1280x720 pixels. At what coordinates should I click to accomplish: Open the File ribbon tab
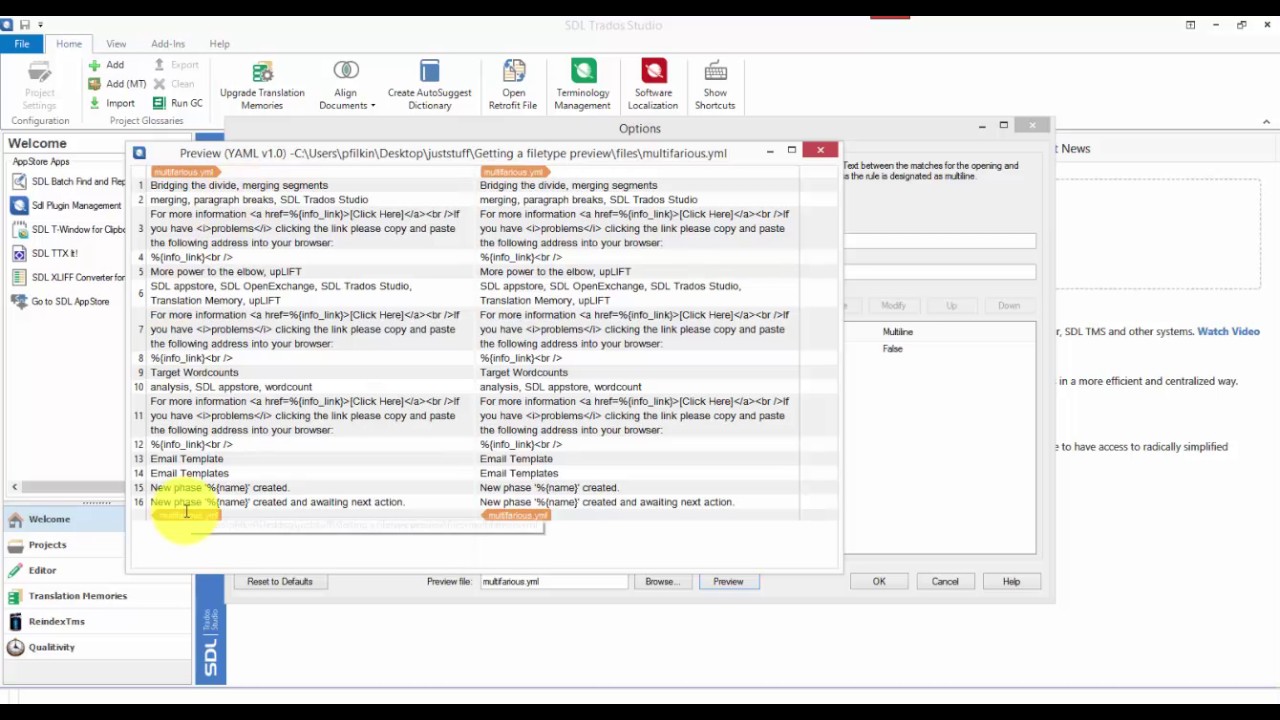click(x=21, y=44)
